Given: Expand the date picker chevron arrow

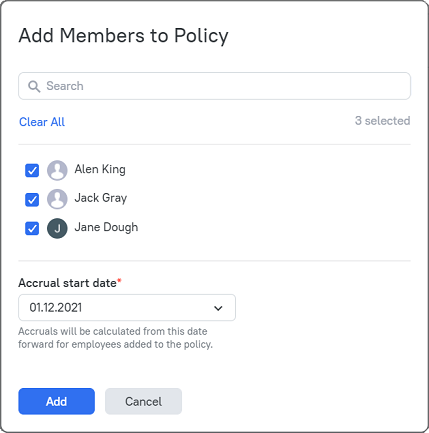Looking at the screenshot, I should click(x=218, y=308).
